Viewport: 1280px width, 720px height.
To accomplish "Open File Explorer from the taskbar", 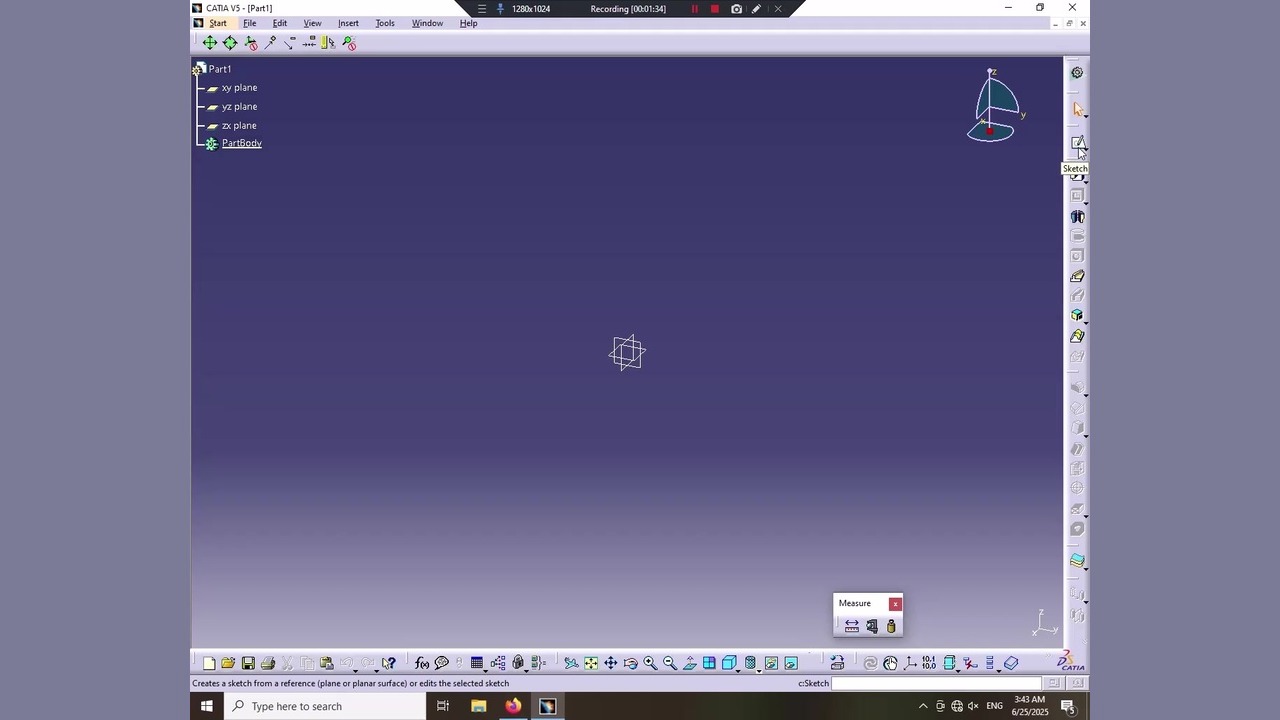I will (x=479, y=706).
